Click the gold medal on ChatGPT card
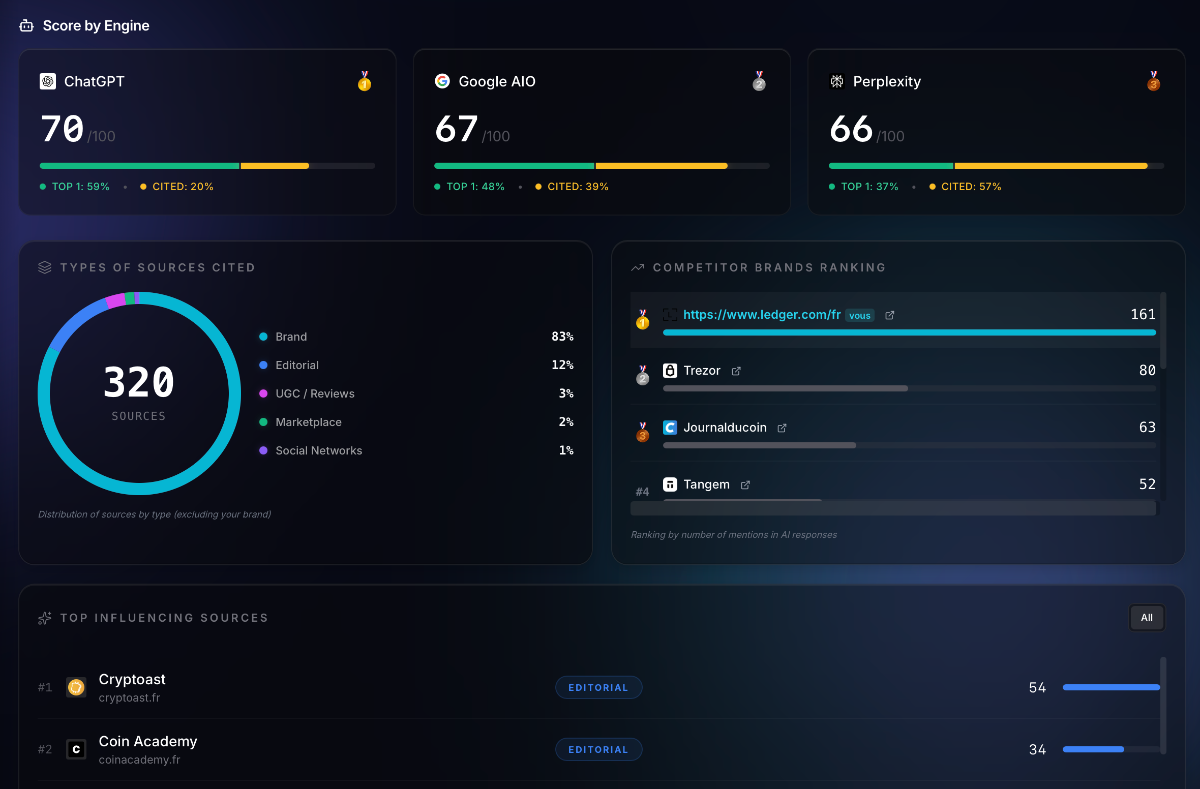This screenshot has height=789, width=1200. click(x=364, y=81)
